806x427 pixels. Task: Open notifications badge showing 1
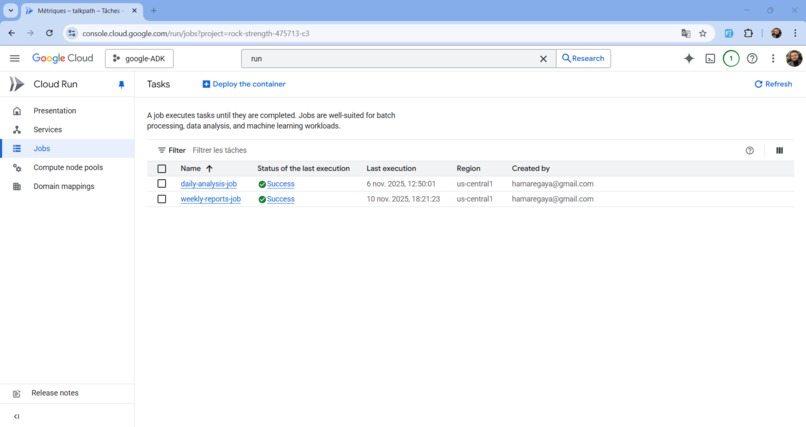click(731, 59)
